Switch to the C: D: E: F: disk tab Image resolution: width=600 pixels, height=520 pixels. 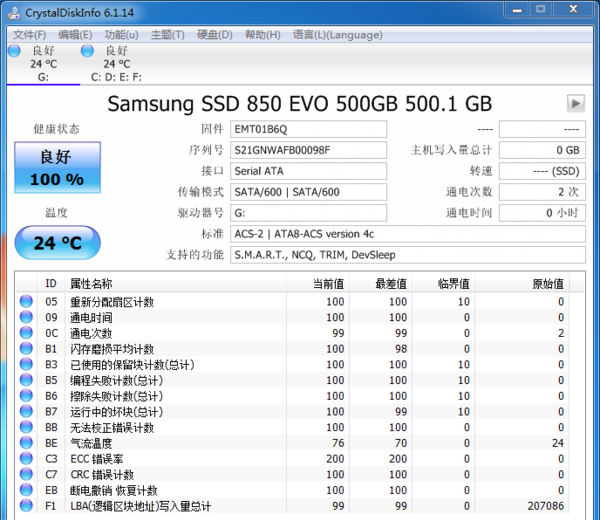(x=116, y=64)
